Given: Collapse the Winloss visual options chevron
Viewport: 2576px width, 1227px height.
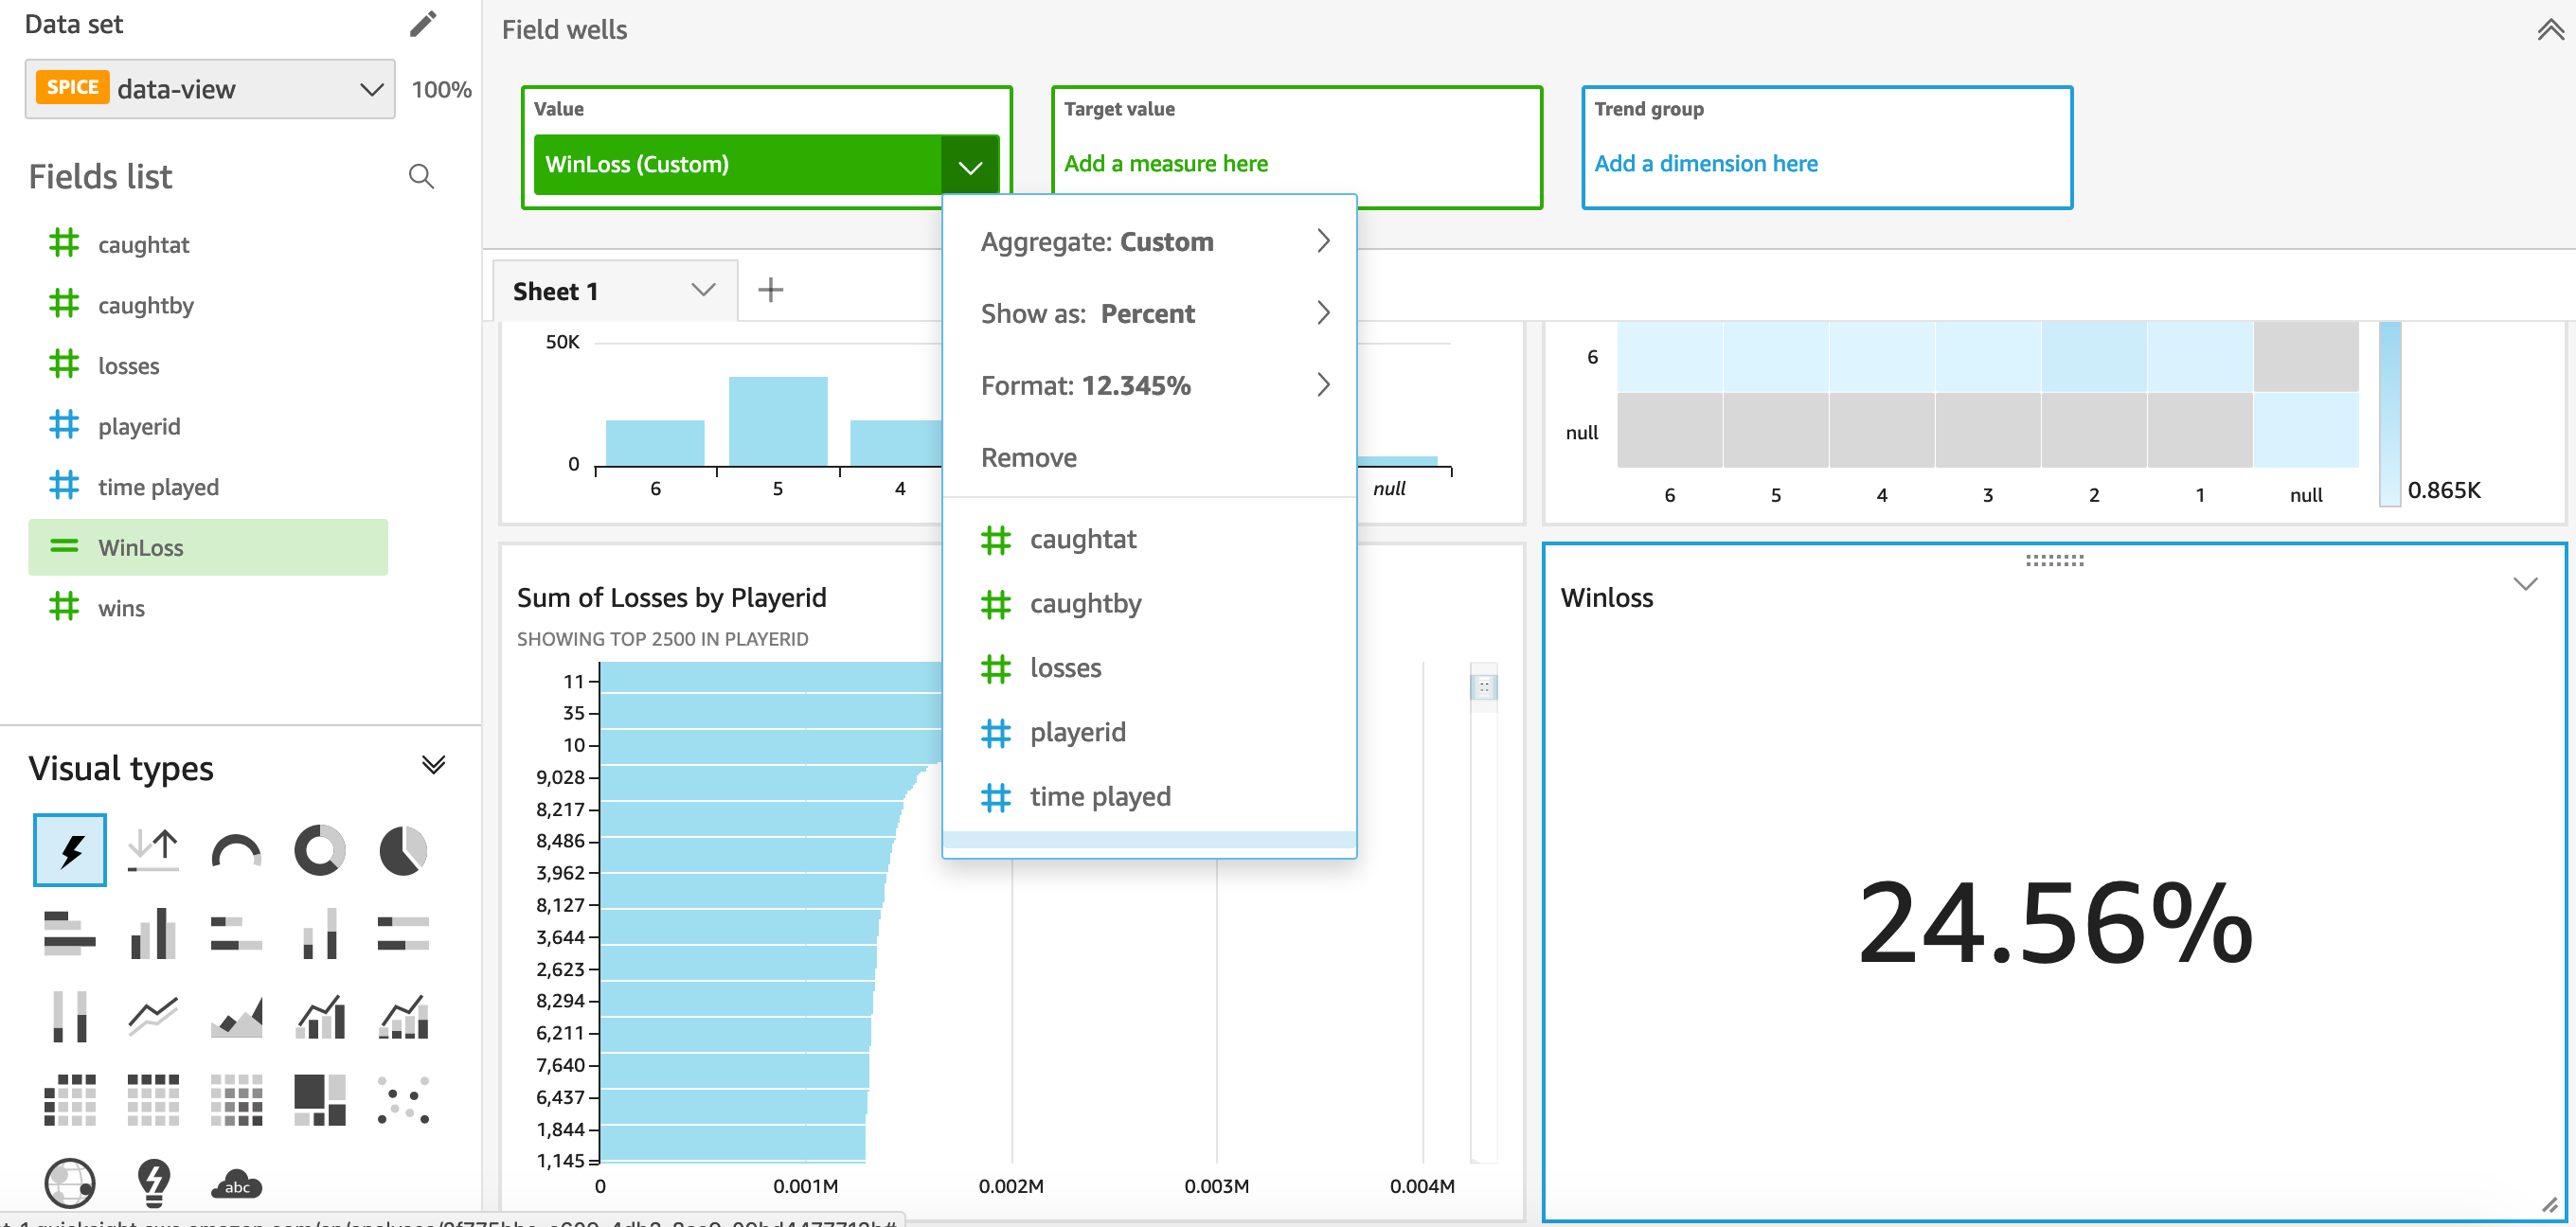Looking at the screenshot, I should [x=2527, y=584].
